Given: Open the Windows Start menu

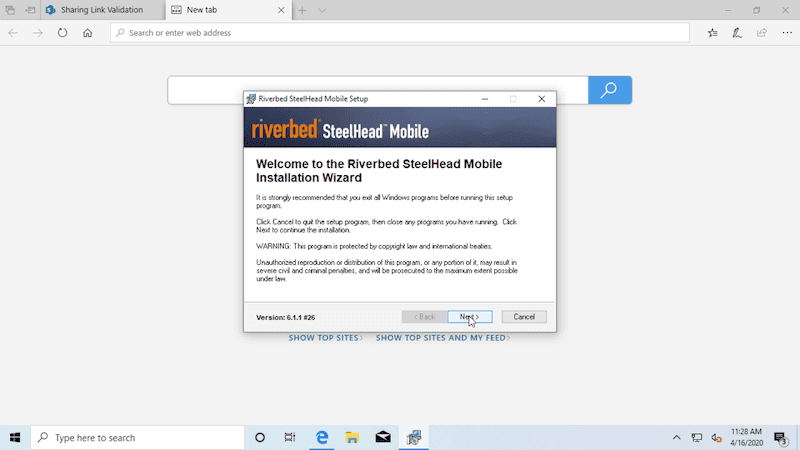Looking at the screenshot, I should click(15, 437).
